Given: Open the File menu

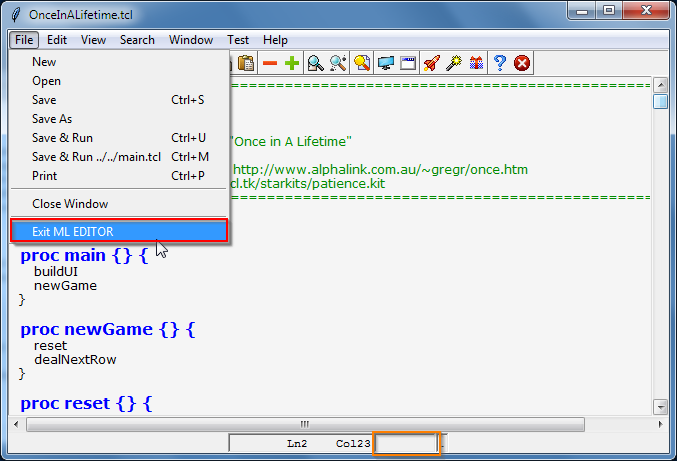Looking at the screenshot, I should (24, 40).
